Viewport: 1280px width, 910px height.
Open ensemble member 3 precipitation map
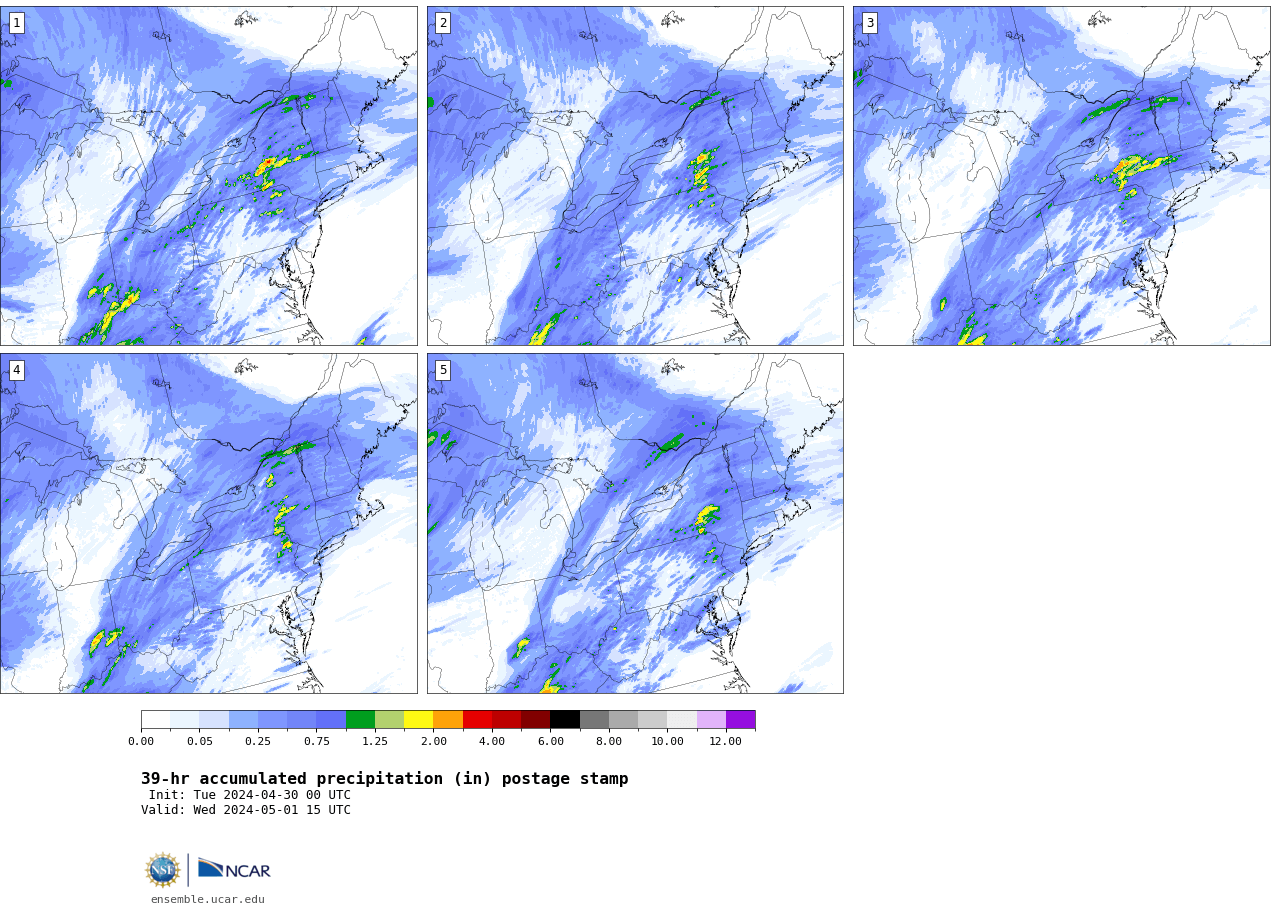point(1061,176)
